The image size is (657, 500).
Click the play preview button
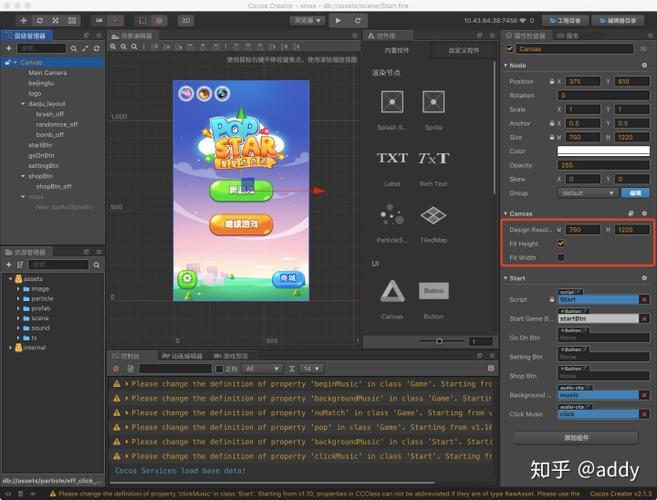tap(338, 20)
